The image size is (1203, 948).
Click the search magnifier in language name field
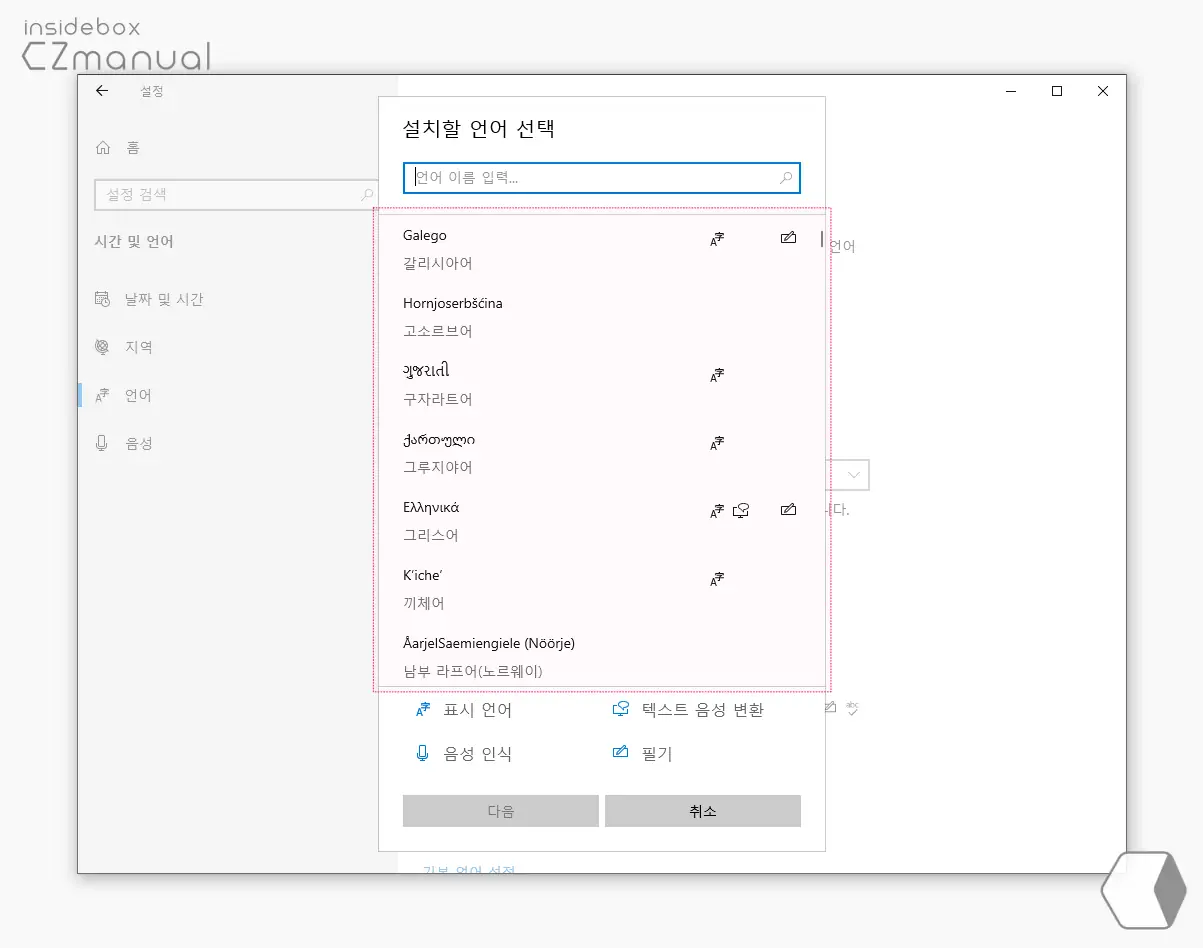[786, 178]
